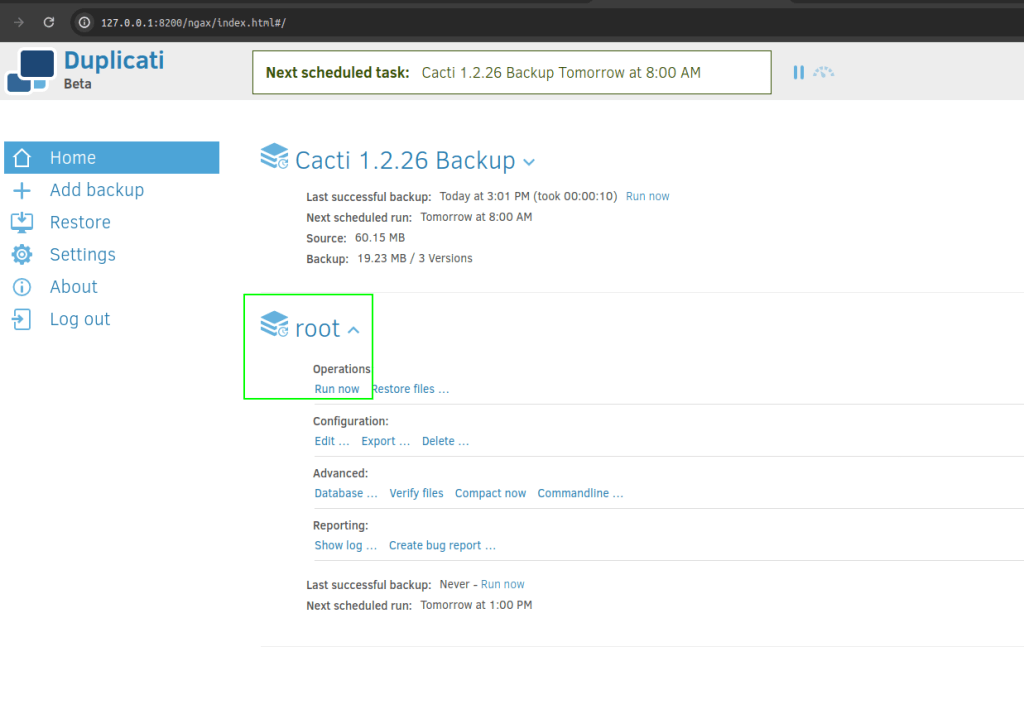Open the About menu item
1024x714 pixels.
pos(74,287)
